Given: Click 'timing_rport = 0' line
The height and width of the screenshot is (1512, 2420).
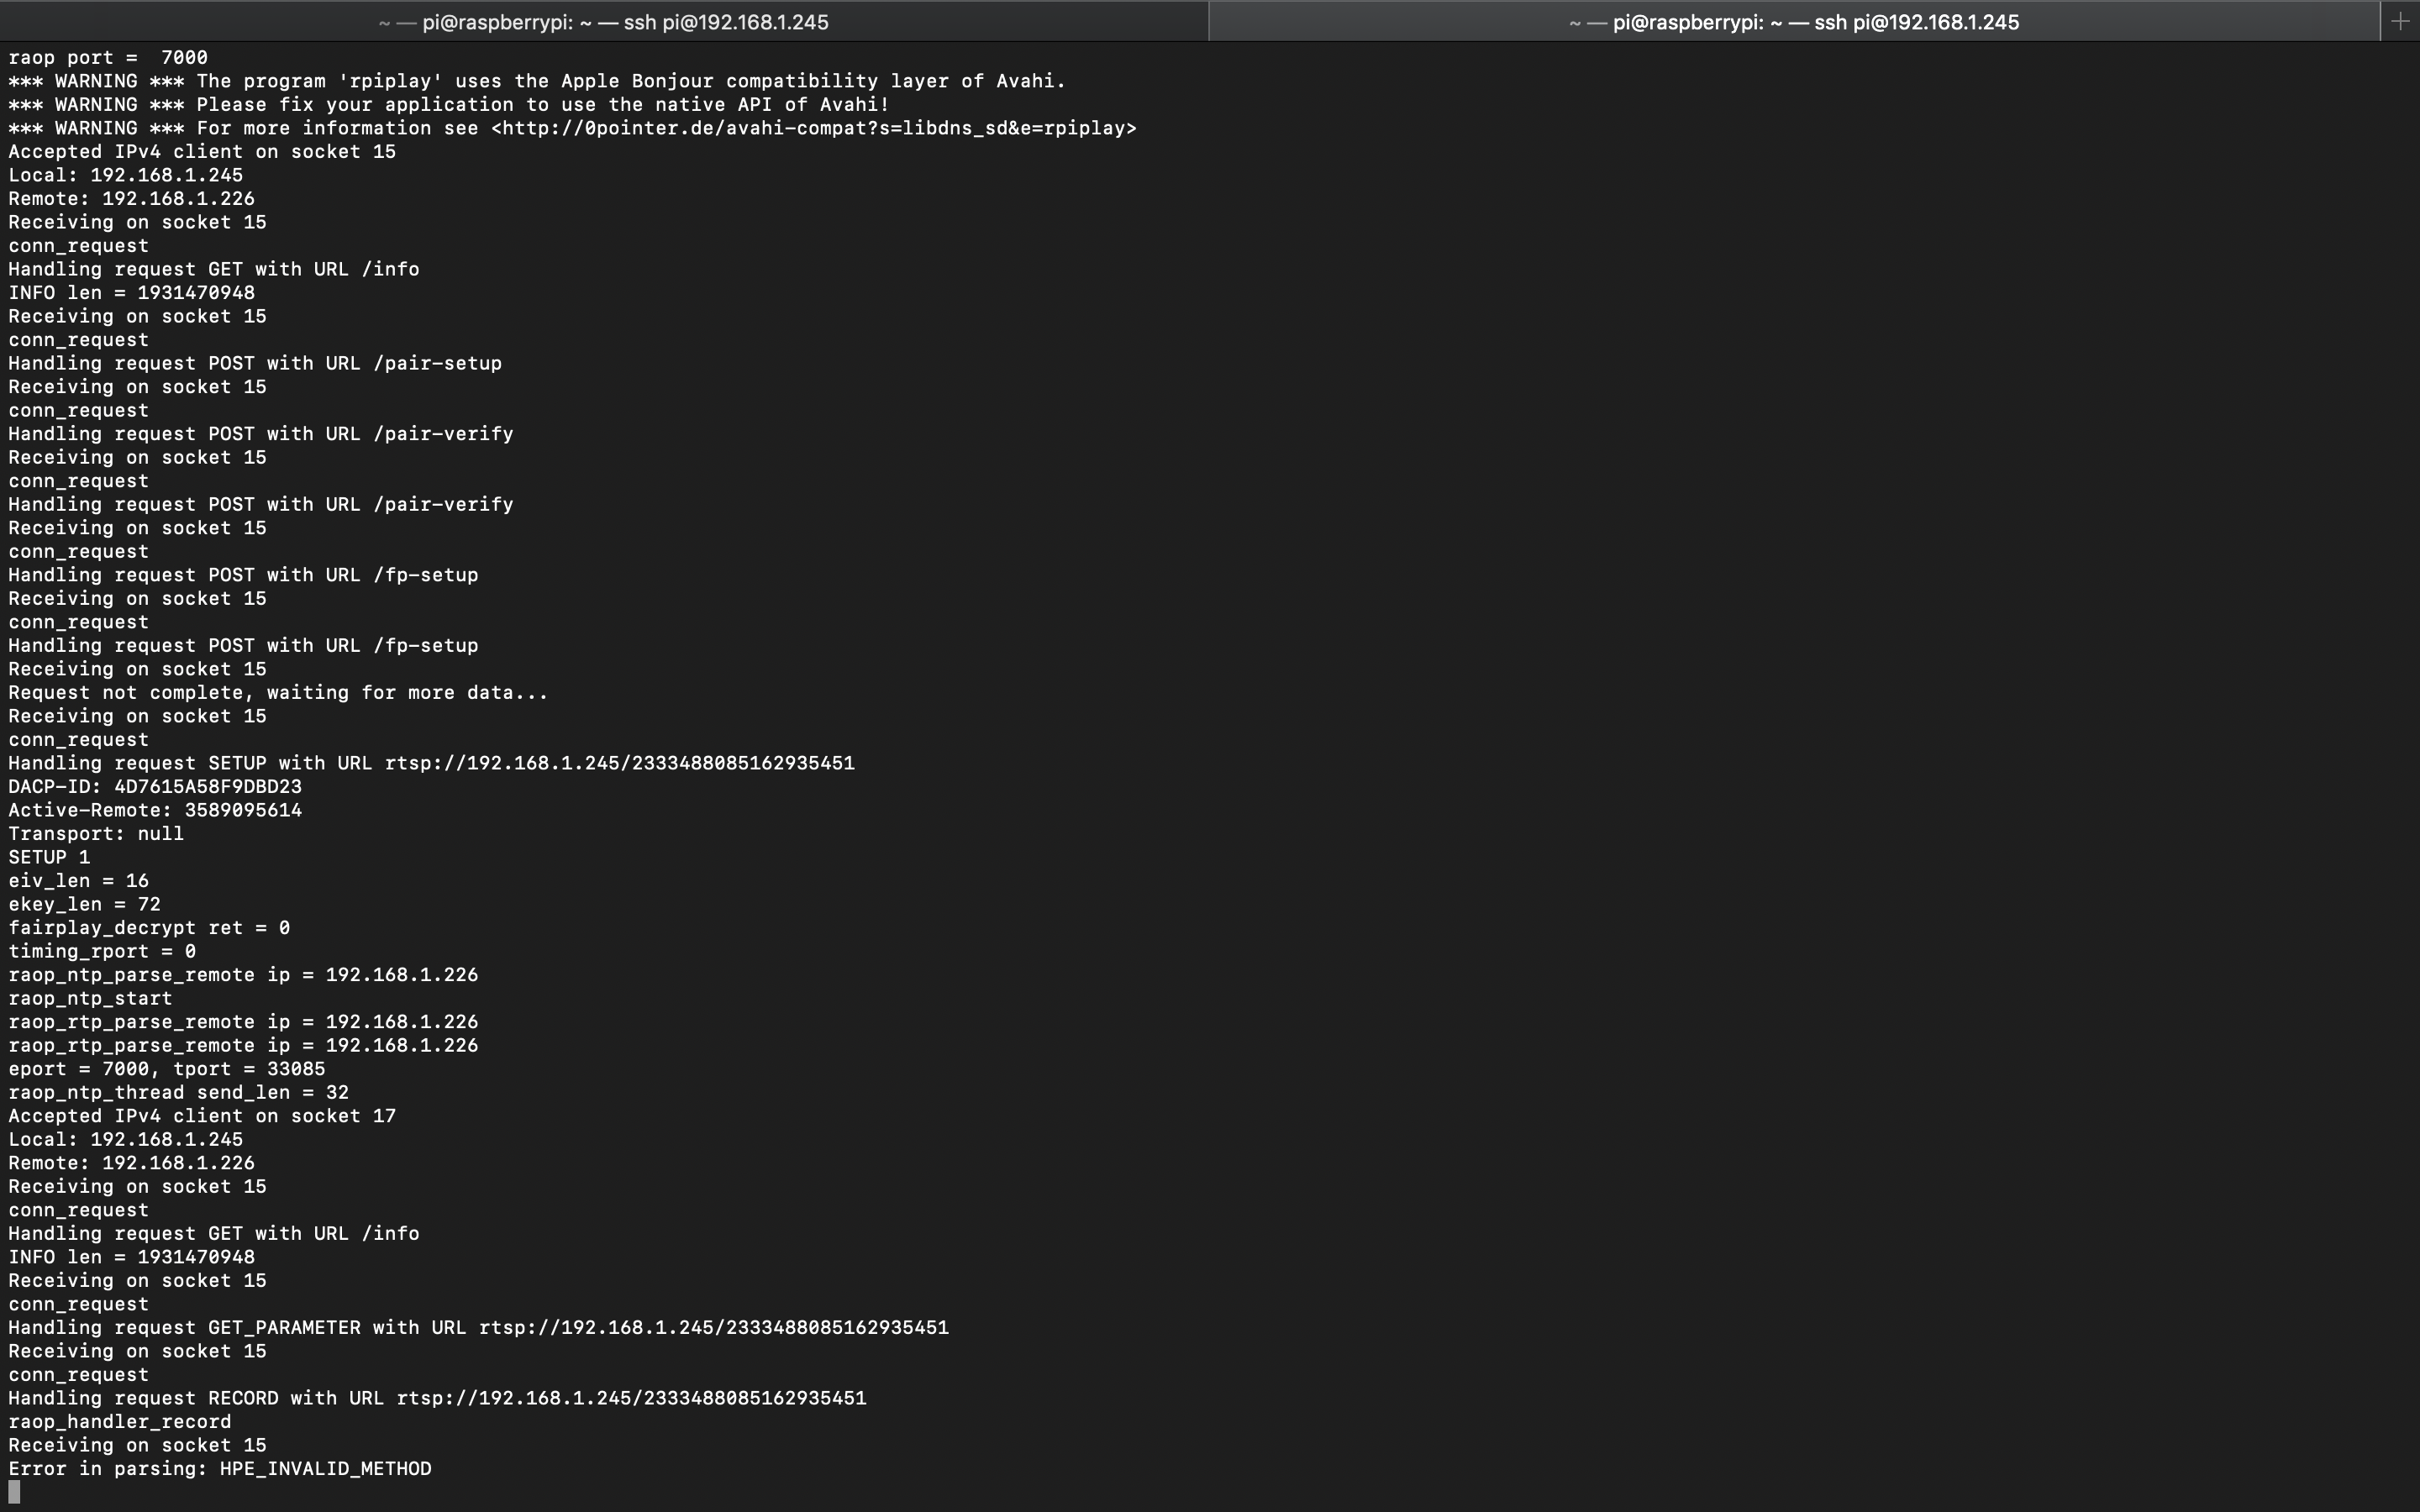Looking at the screenshot, I should click(102, 951).
